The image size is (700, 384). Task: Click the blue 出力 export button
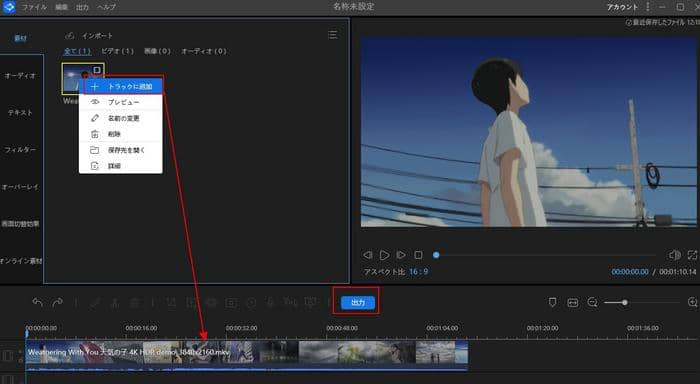click(358, 303)
